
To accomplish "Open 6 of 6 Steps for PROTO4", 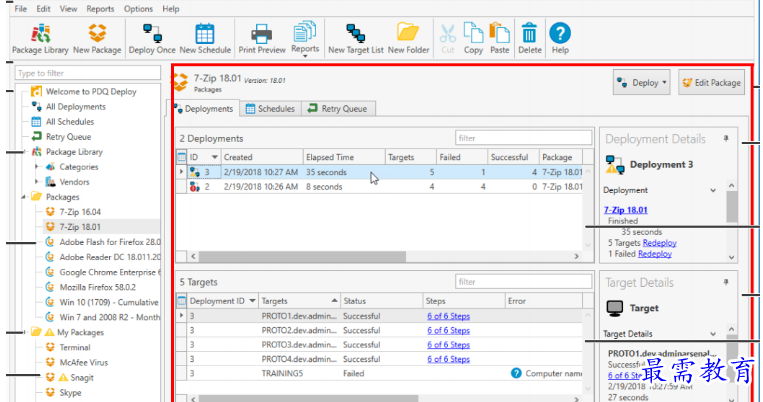I will (448, 359).
